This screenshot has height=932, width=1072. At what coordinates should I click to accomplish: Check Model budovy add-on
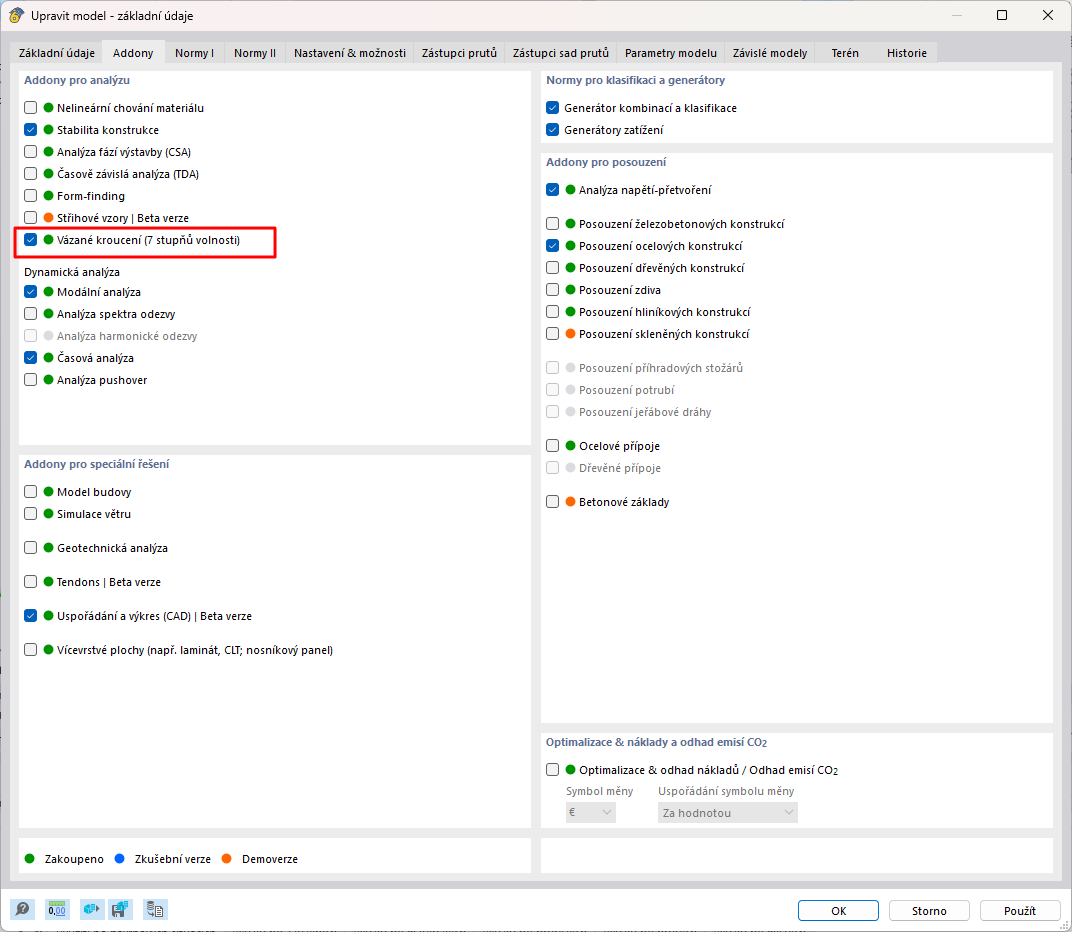[x=31, y=492]
